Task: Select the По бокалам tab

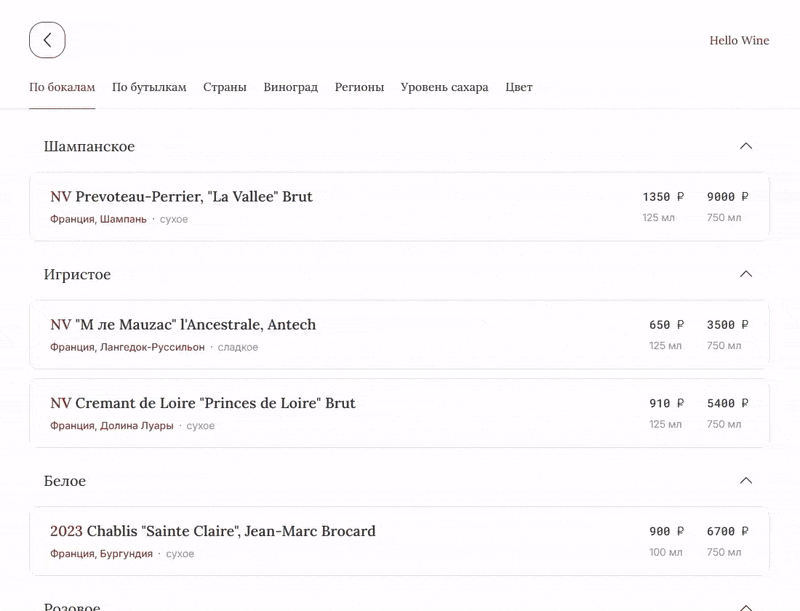Action: pyautogui.click(x=62, y=87)
